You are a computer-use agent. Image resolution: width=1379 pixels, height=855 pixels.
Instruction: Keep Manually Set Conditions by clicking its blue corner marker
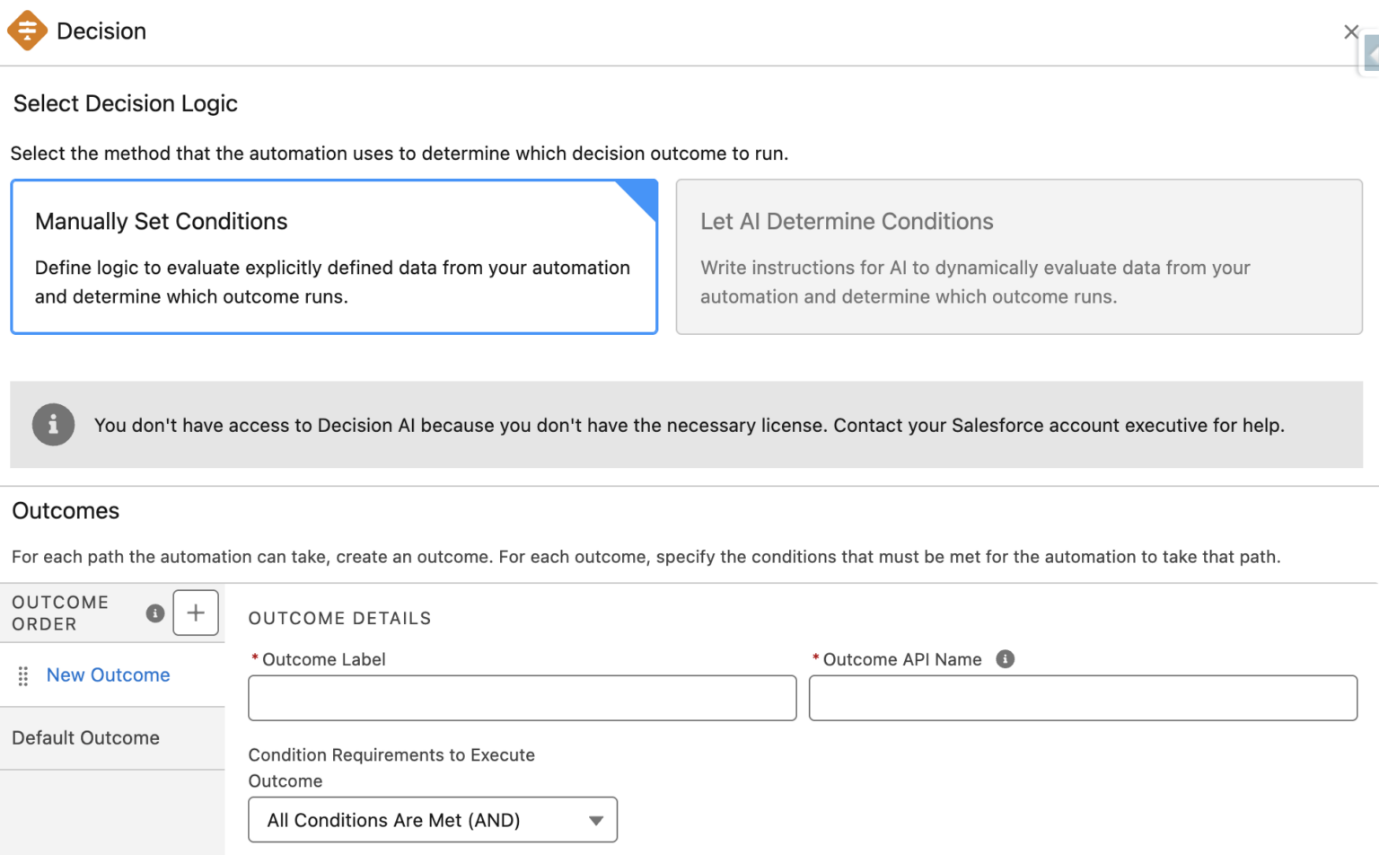pyautogui.click(x=645, y=192)
